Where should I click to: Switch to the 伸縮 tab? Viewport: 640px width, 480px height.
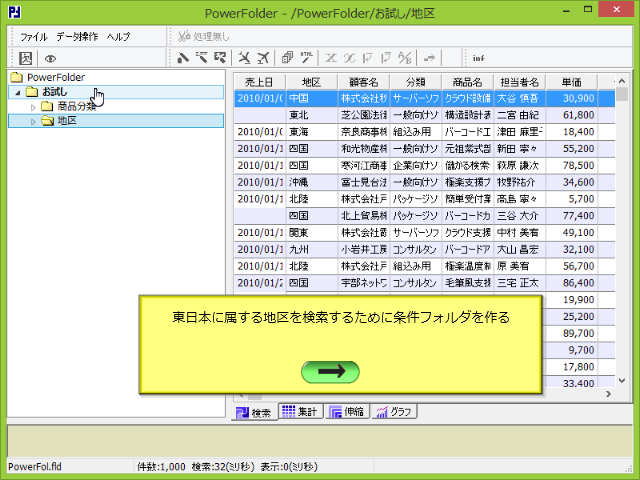(x=347, y=411)
